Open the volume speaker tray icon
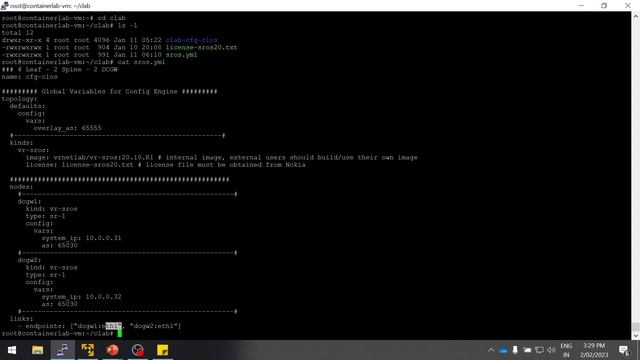 (x=551, y=350)
